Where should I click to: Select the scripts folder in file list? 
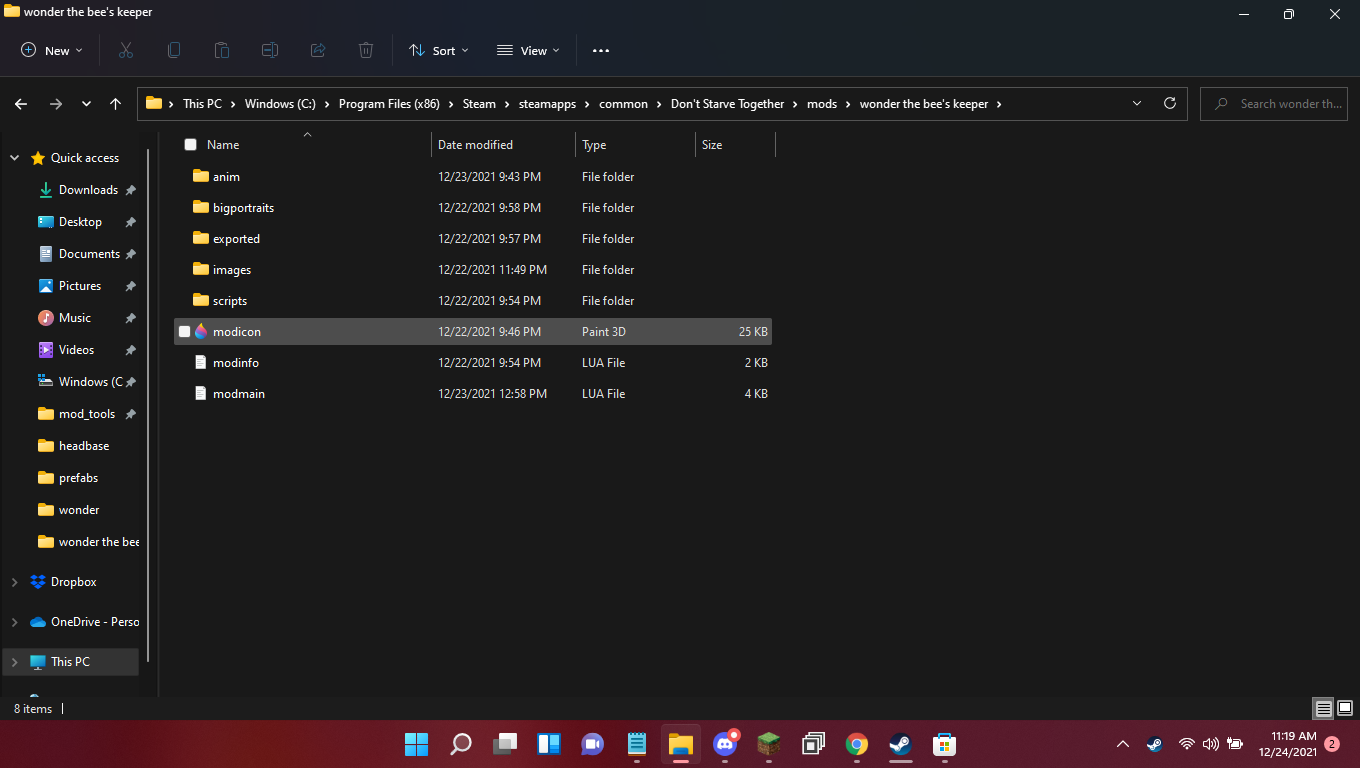pos(229,301)
